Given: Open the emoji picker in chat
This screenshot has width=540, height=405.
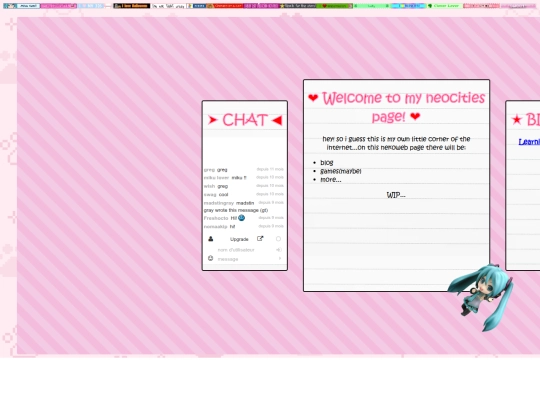Looking at the screenshot, I should [x=210, y=258].
